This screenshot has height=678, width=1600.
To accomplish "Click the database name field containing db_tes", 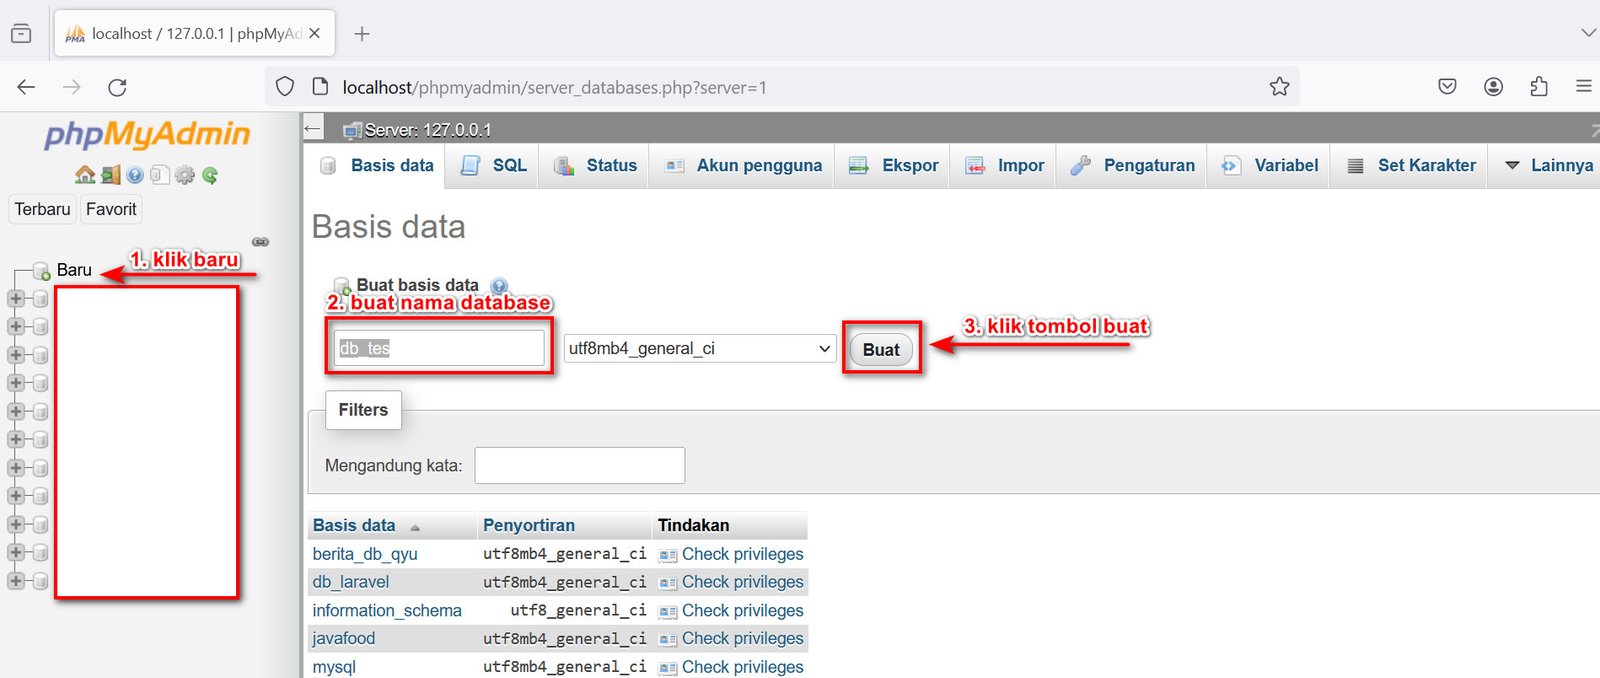I will (x=439, y=348).
